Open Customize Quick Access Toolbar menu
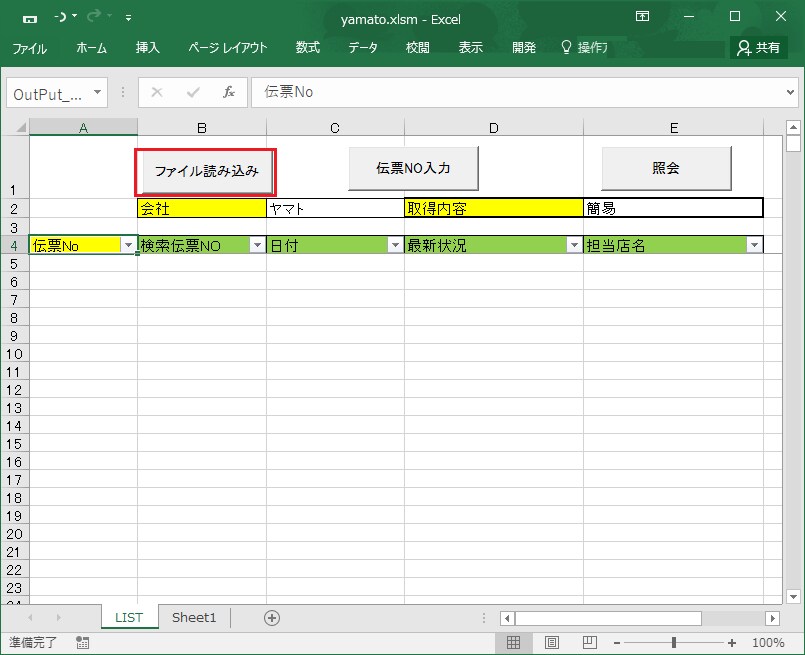Viewport: 805px width, 655px height. 128,17
